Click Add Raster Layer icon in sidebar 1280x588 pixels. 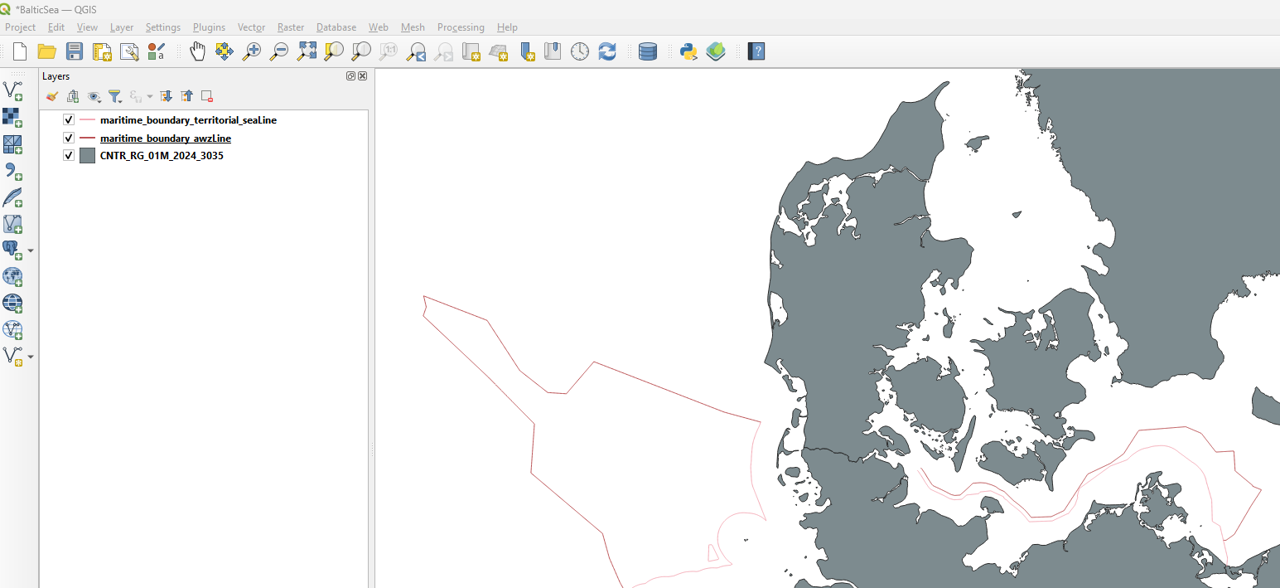coord(12,118)
